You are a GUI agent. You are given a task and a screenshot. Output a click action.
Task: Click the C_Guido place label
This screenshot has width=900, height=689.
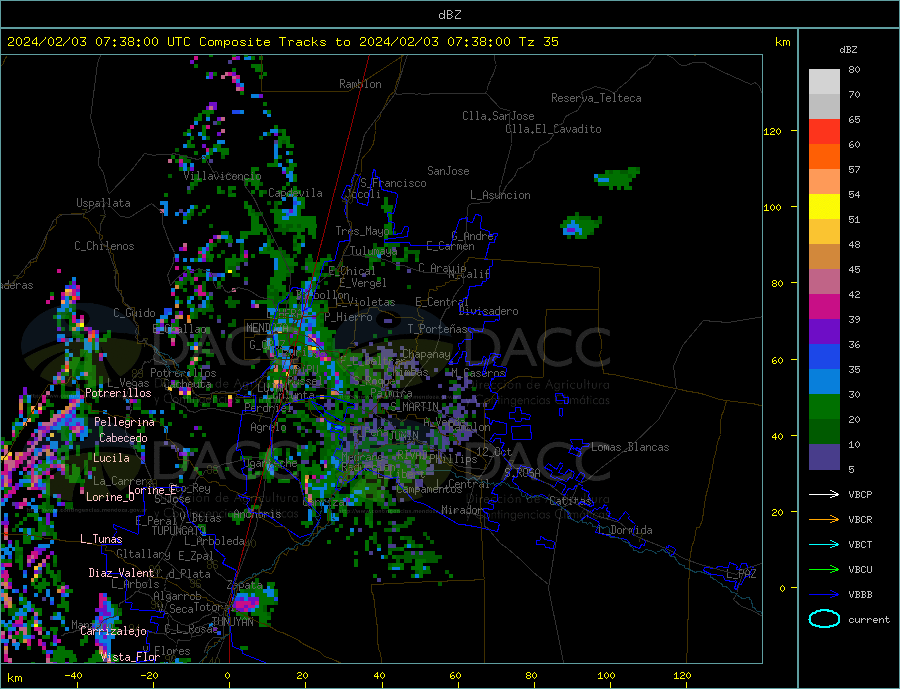[134, 313]
